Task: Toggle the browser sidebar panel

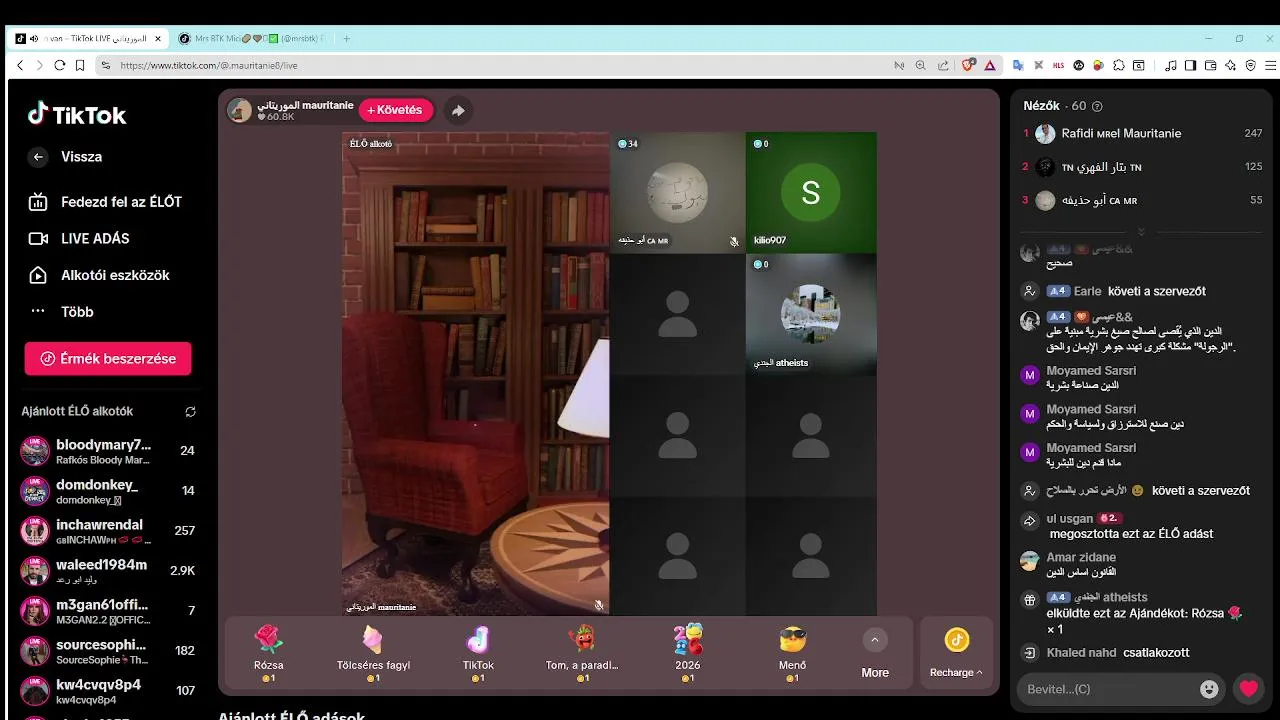Action: click(1190, 65)
